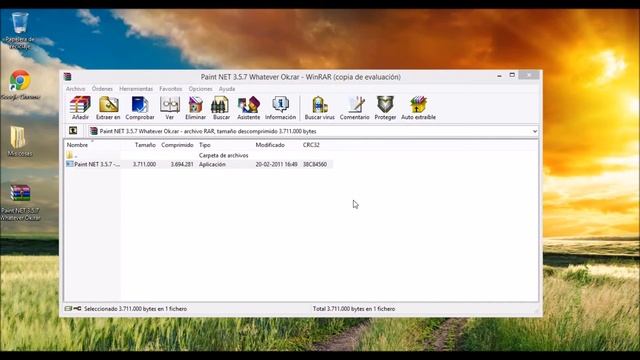This screenshot has height=360, width=640.
Task: Select the Paint NET 3.5.7 rar desktop file
Action: (20, 203)
